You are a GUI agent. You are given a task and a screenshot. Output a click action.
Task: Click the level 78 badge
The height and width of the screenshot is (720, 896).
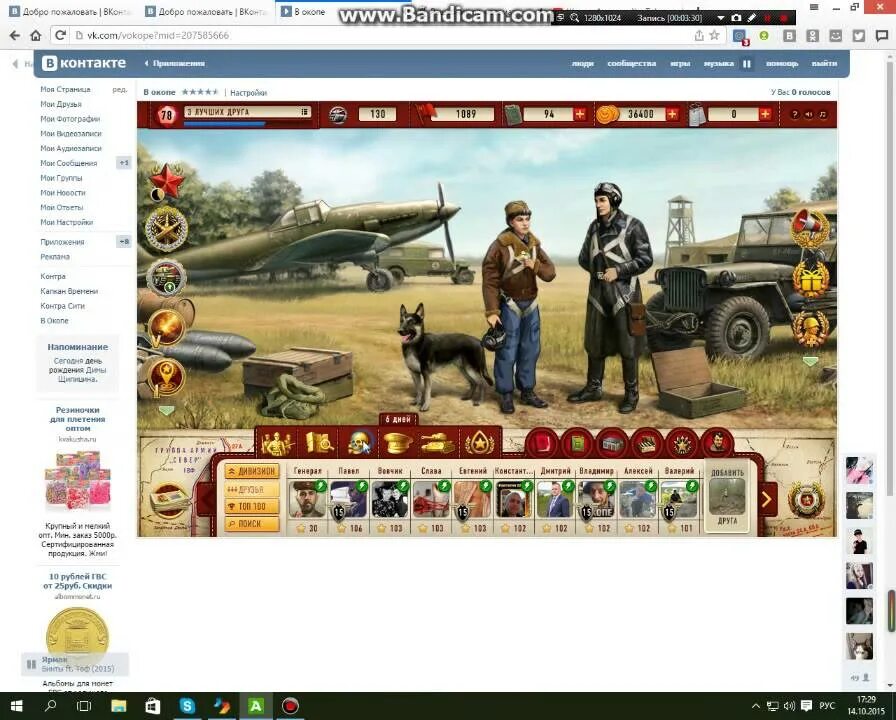(x=166, y=115)
